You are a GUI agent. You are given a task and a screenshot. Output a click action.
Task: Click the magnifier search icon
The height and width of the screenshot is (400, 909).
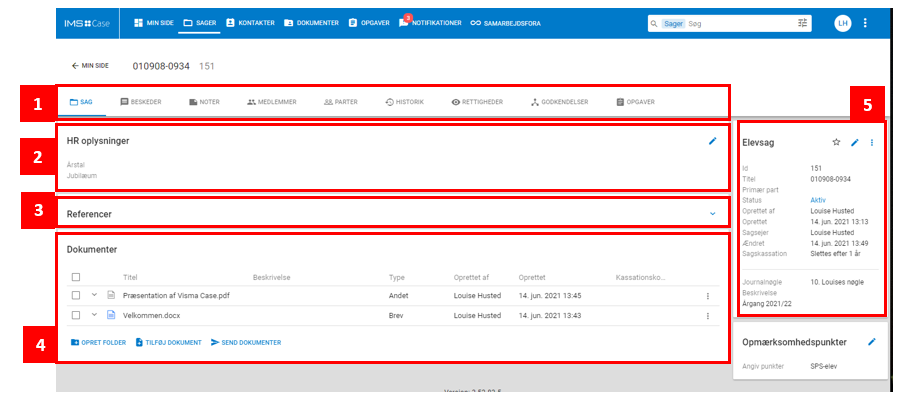point(654,24)
